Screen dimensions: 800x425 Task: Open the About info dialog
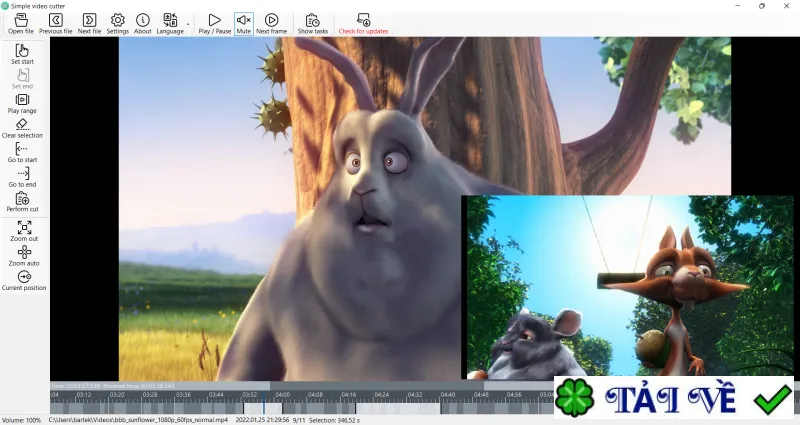(143, 24)
